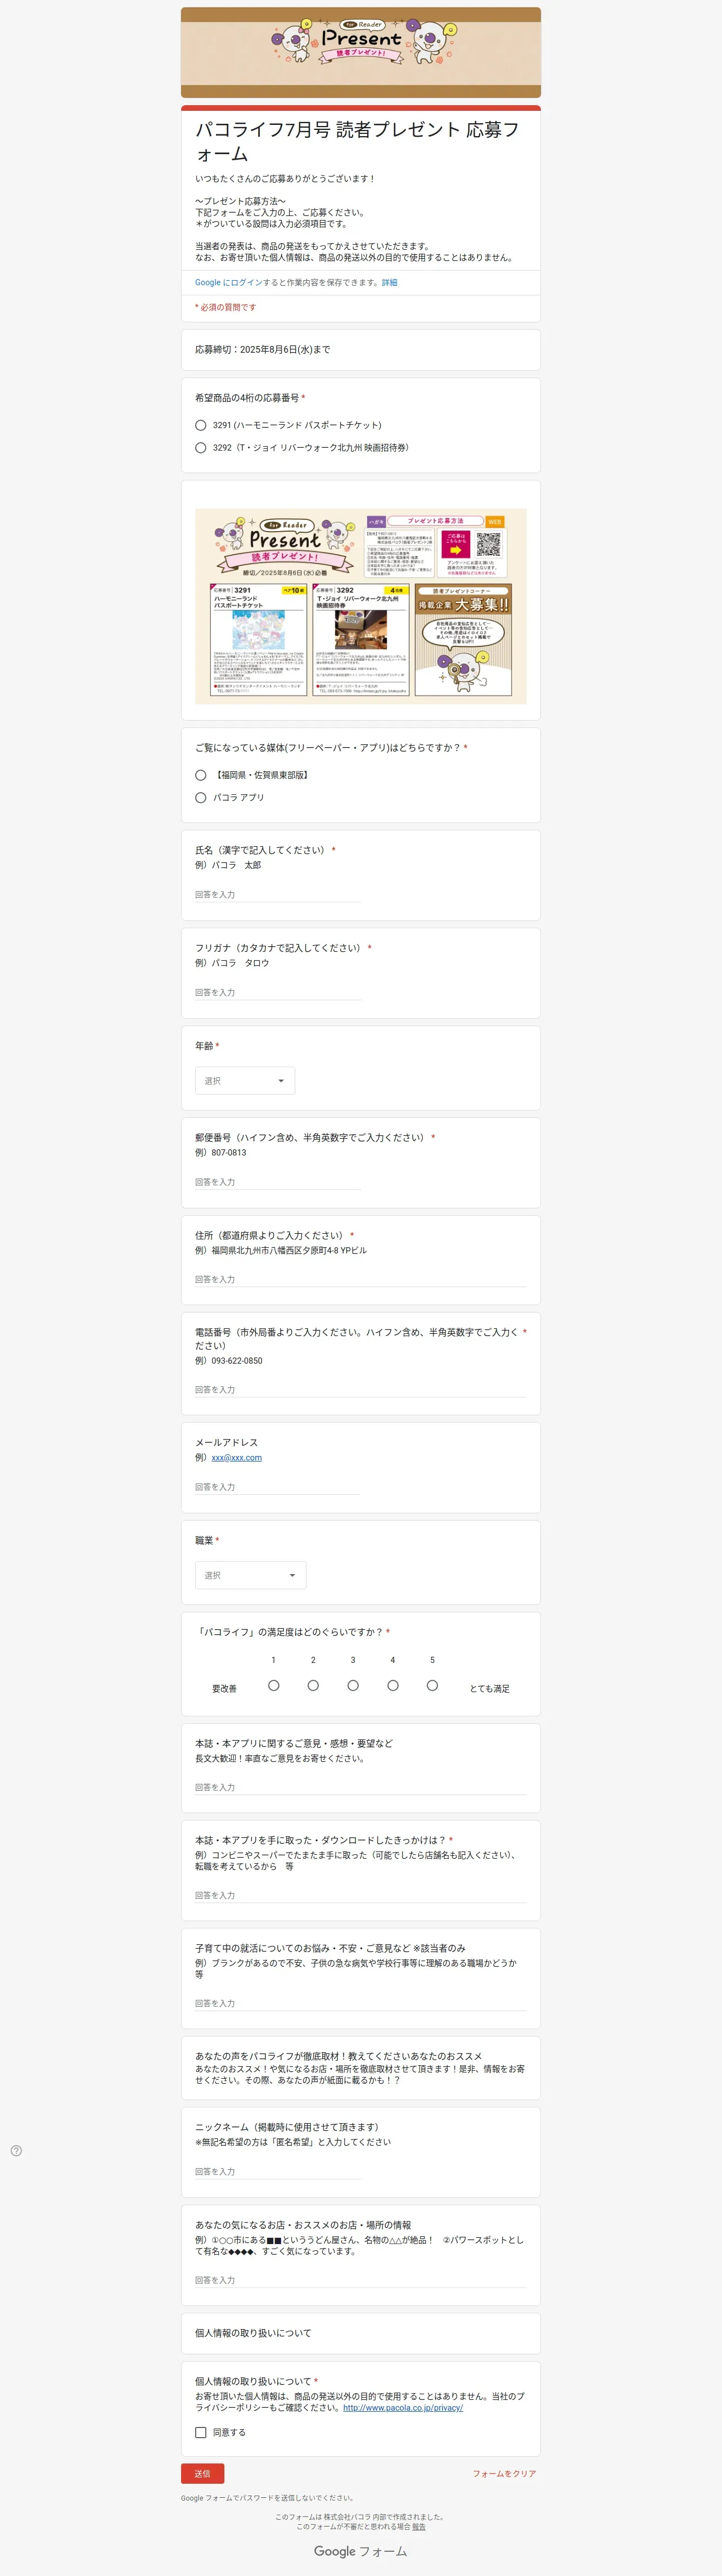This screenshot has width=722, height=2576.
Task: Click the 送信 submit button
Action: [202, 2473]
